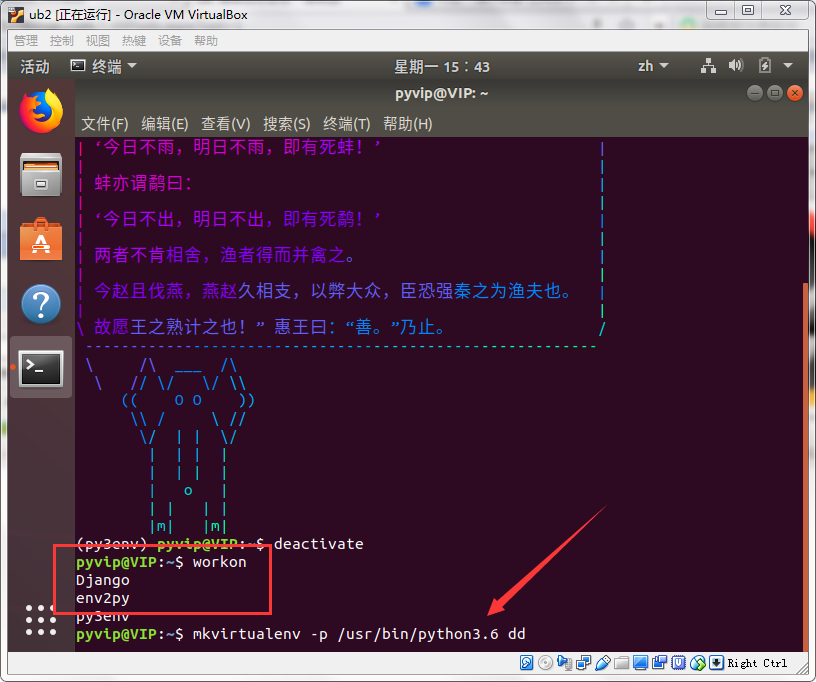The height and width of the screenshot is (682, 816).
Task: Open VirtualBox 热键 menu
Action: [x=134, y=41]
